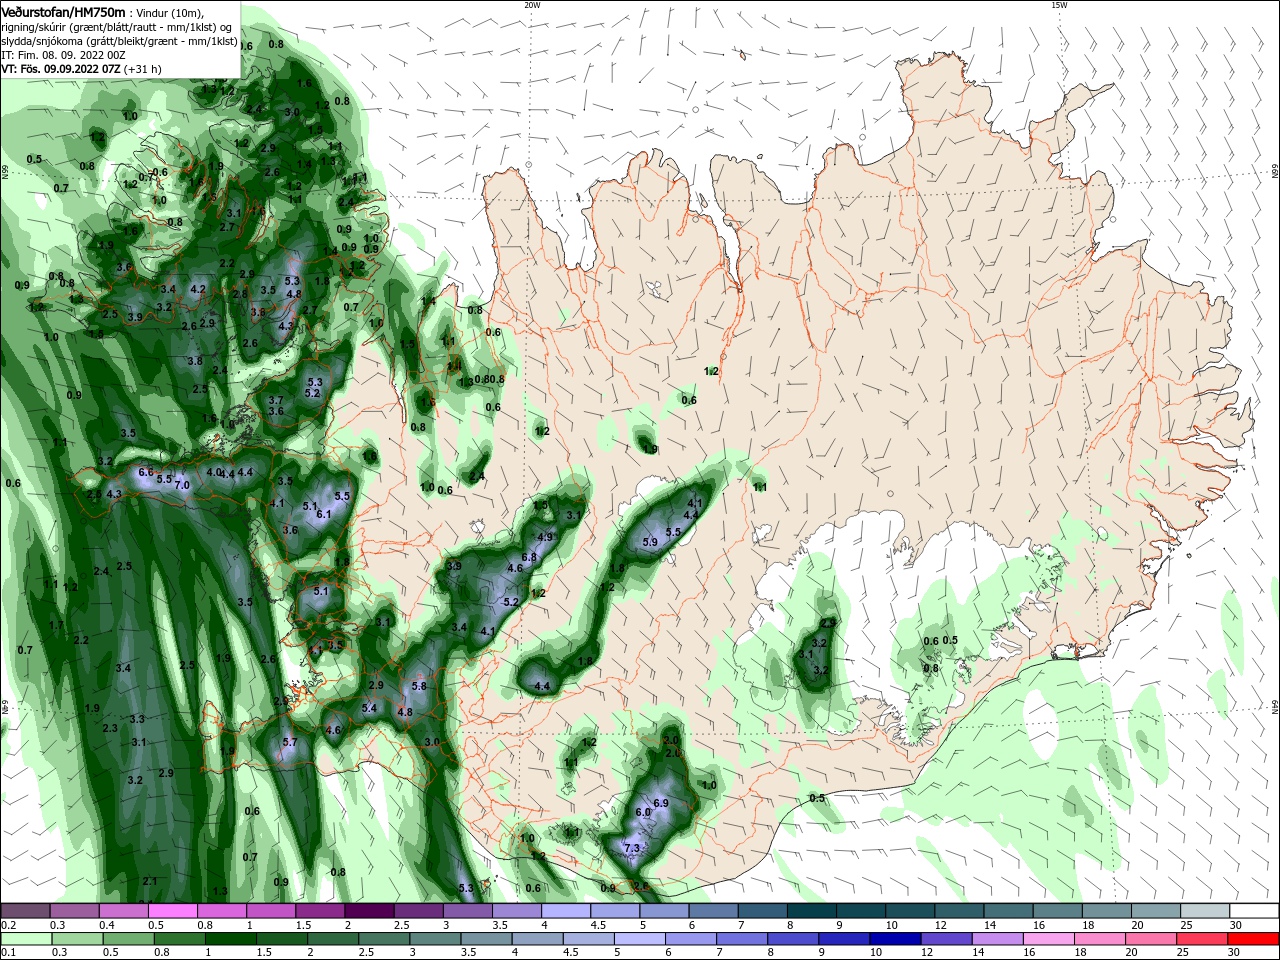Click the '20W' longitude label
The height and width of the screenshot is (960, 1280).
tap(532, 5)
